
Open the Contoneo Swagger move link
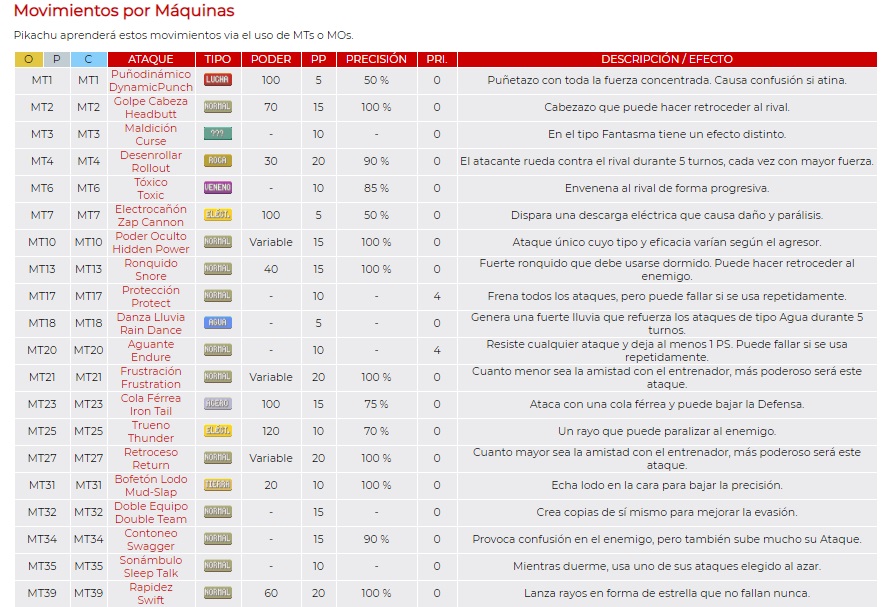tap(151, 540)
